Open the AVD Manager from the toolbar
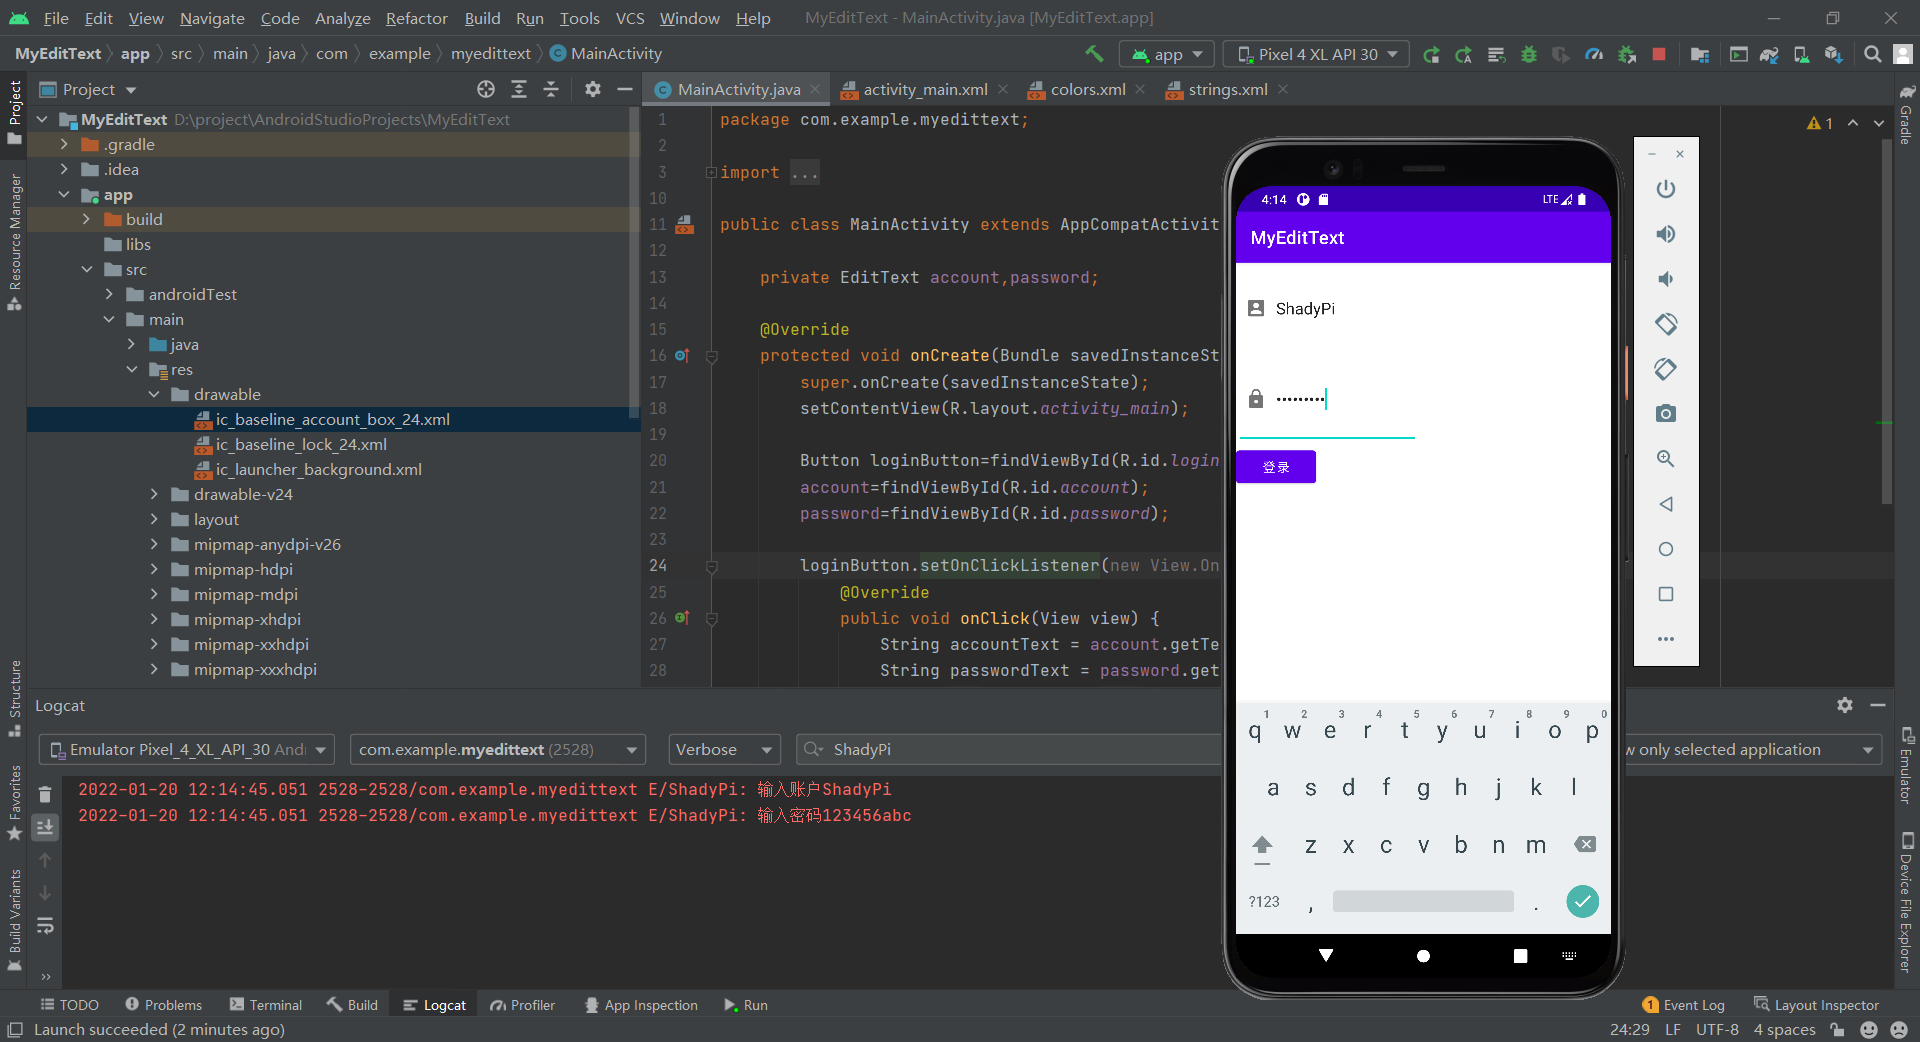Image resolution: width=1920 pixels, height=1042 pixels. [1800, 54]
